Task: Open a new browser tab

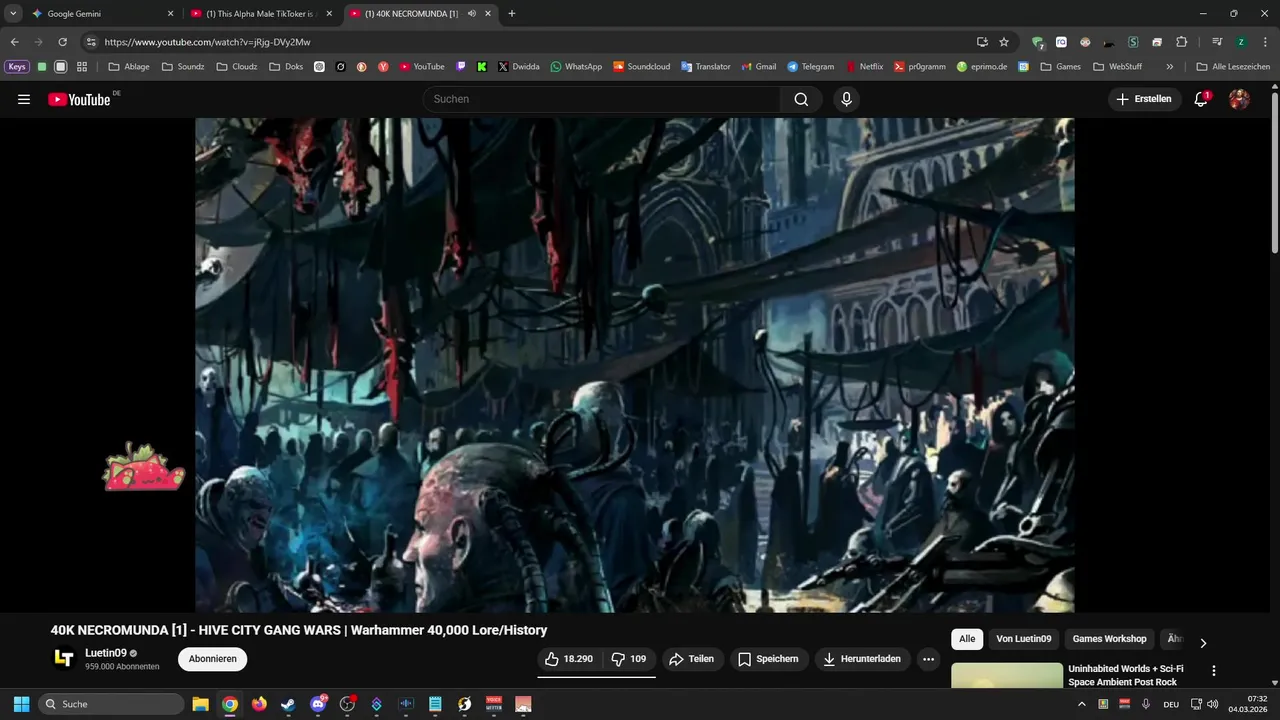Action: click(x=512, y=14)
